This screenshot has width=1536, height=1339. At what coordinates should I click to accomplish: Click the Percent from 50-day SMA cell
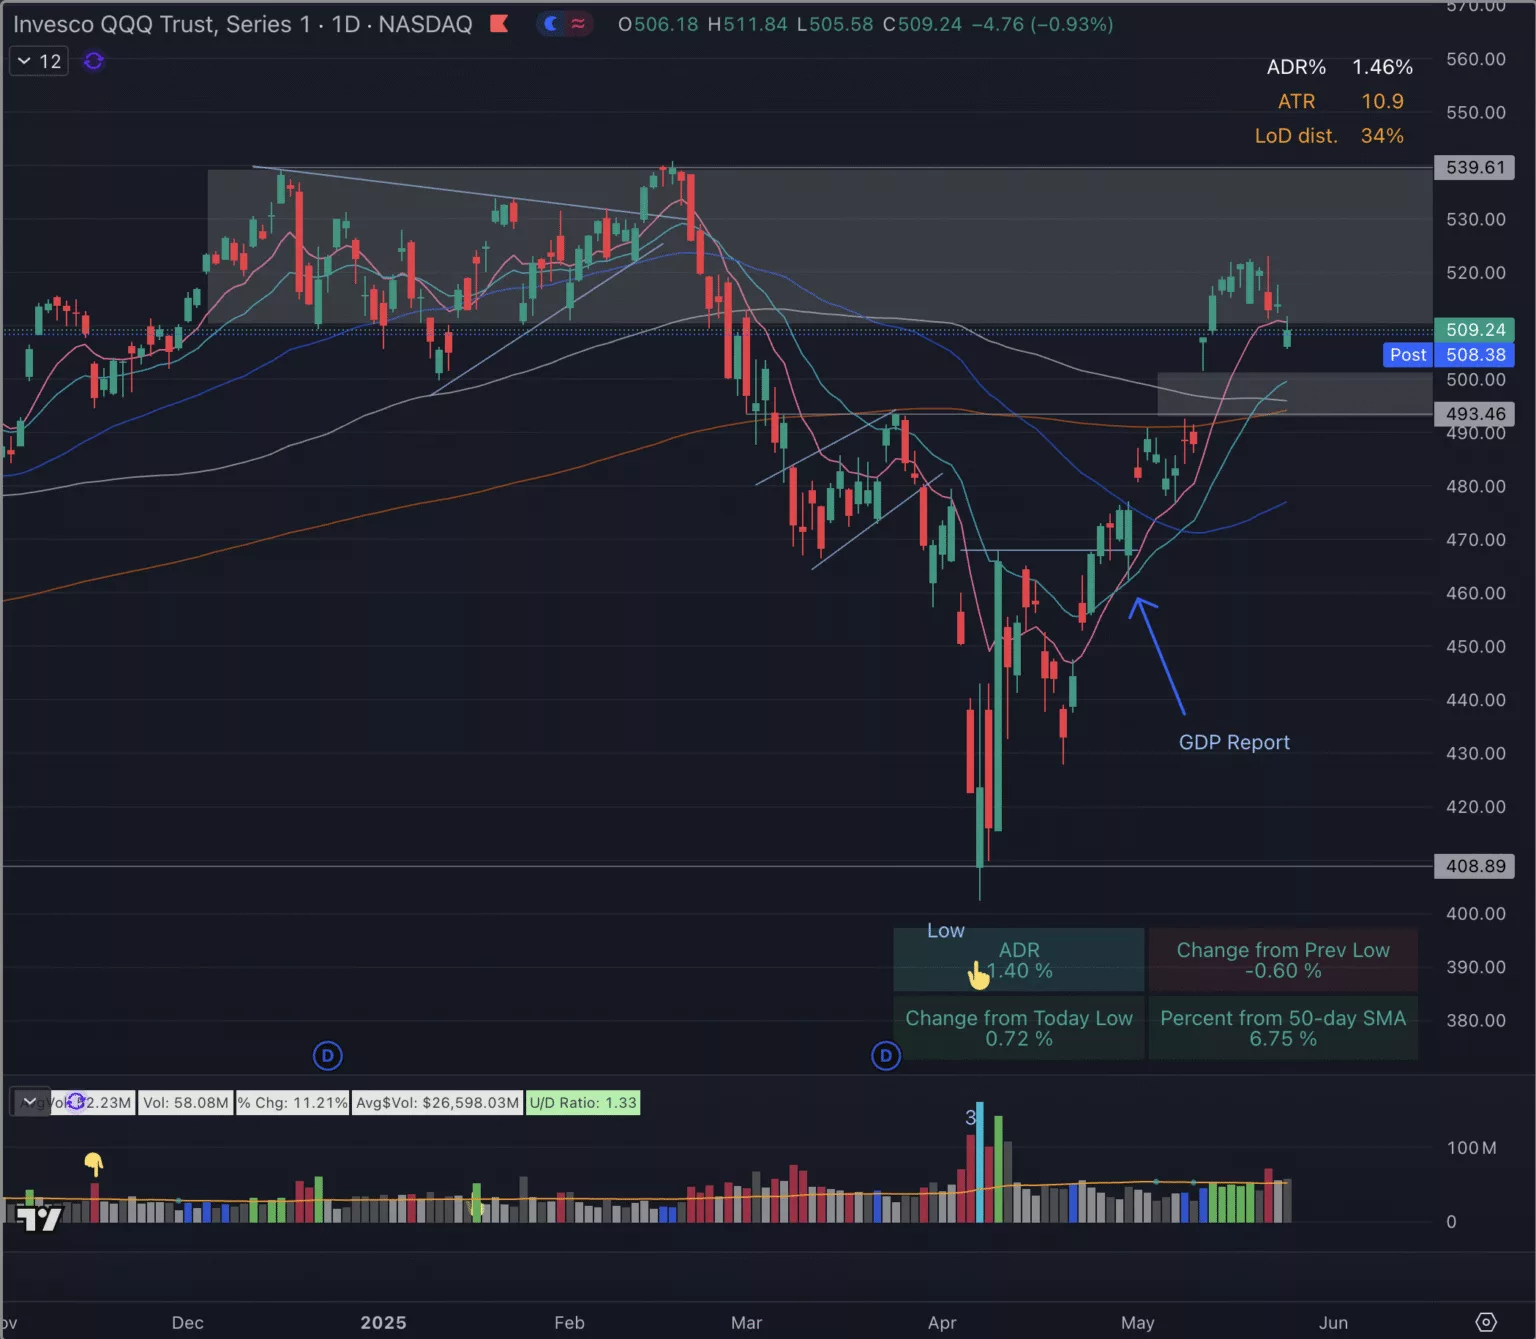(1283, 1028)
